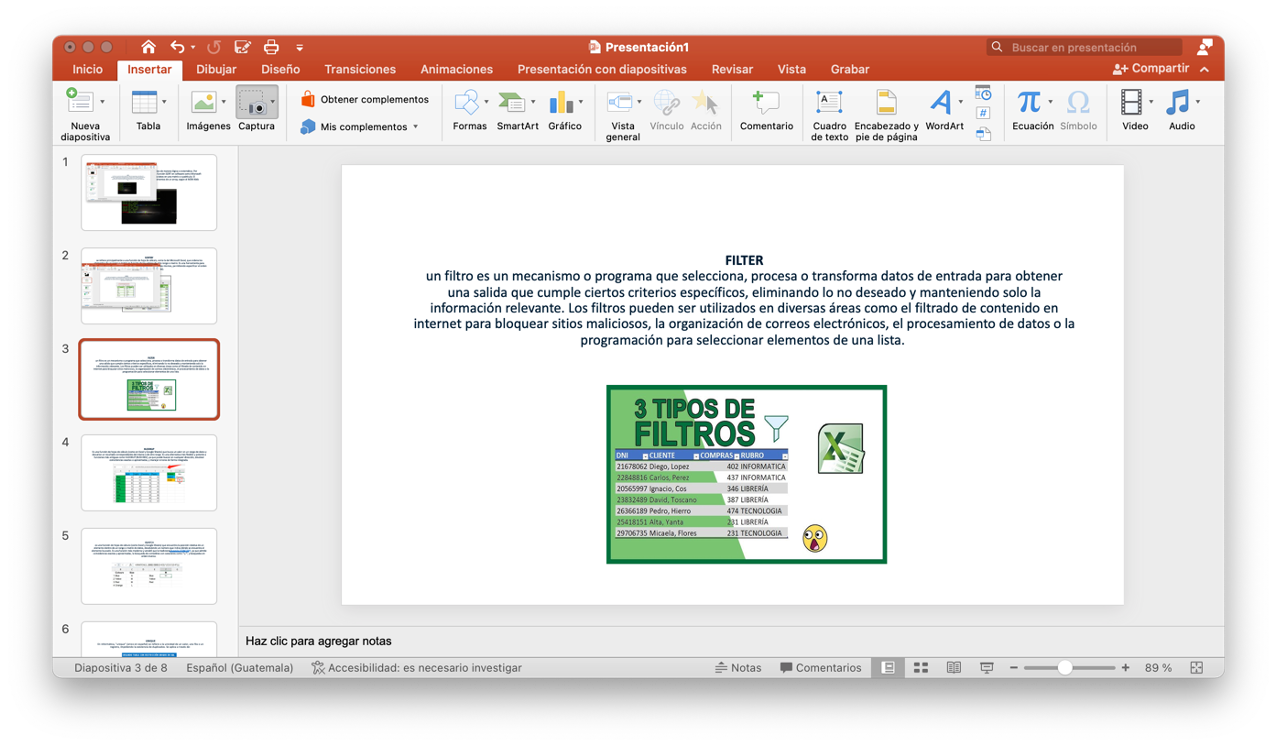Switch to reading view
This screenshot has height=747, width=1277.
954,668
